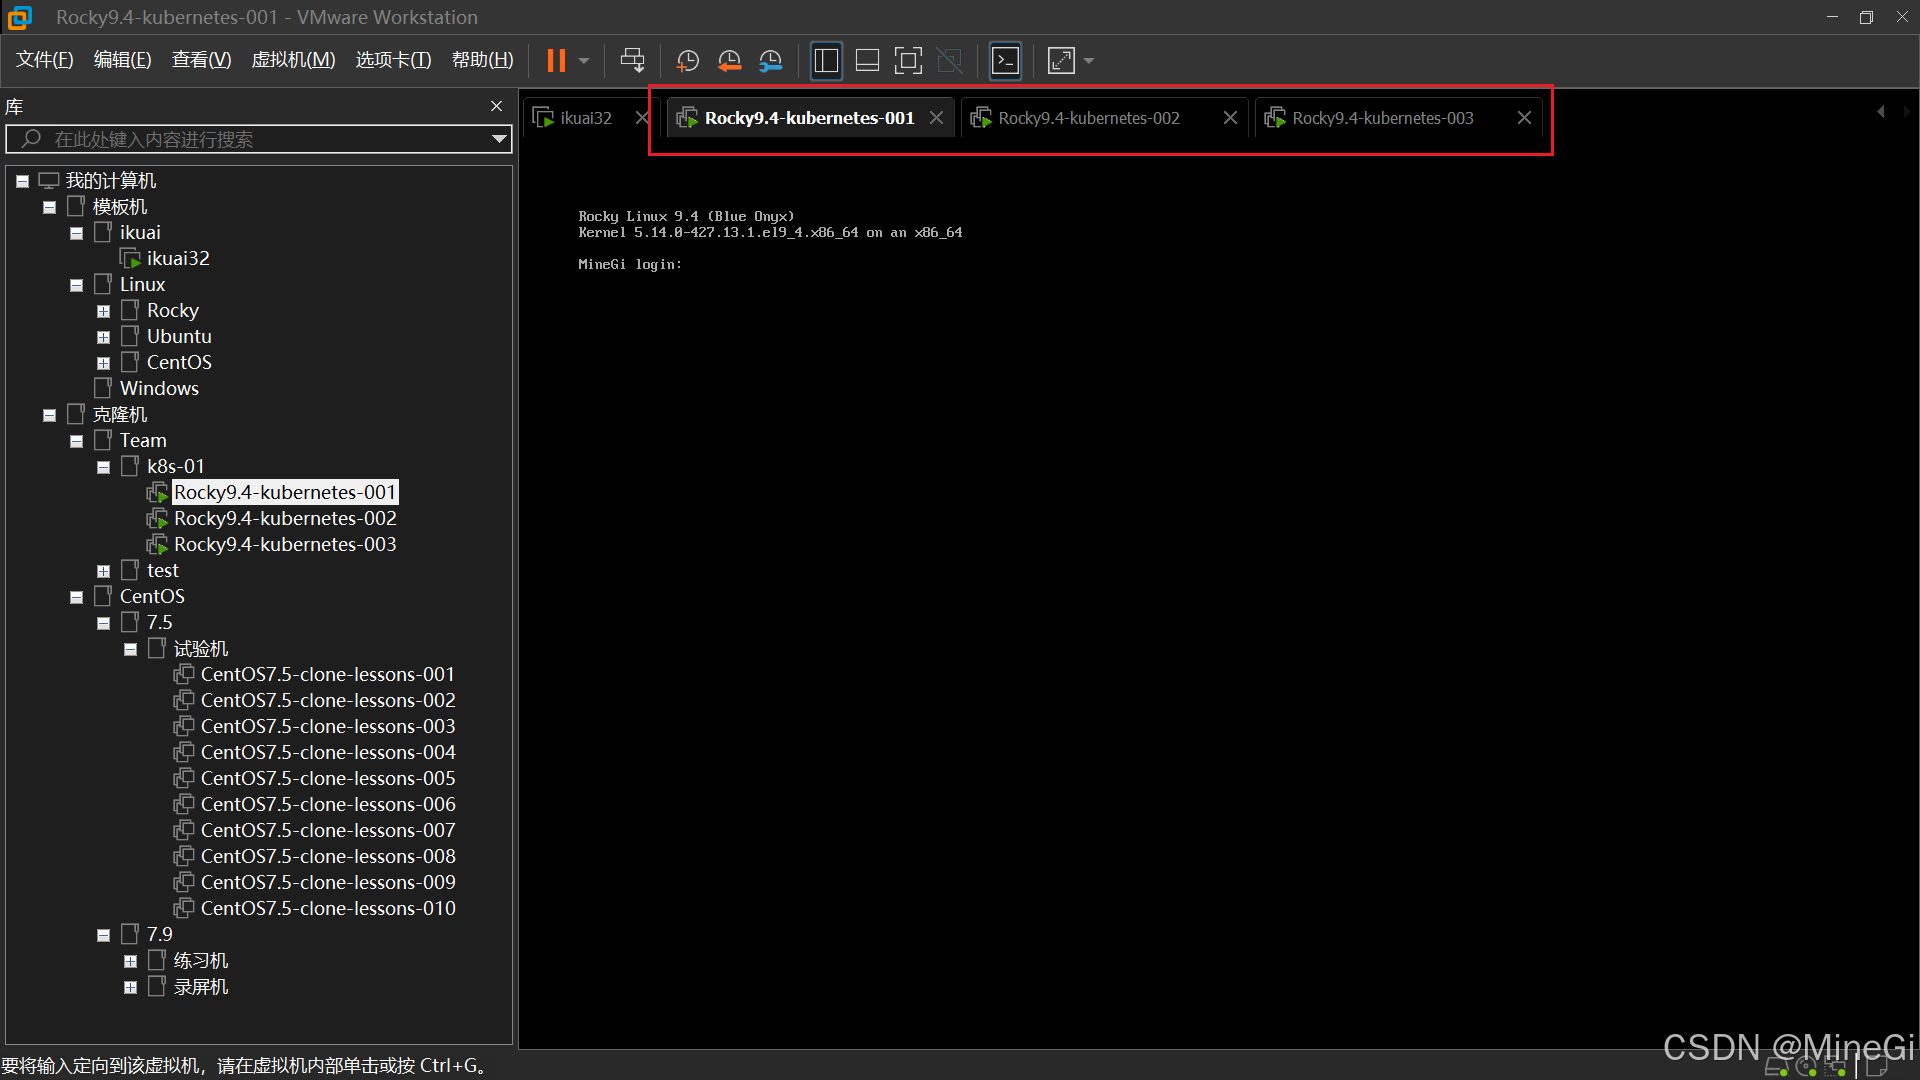Toggle the library sidebar view icon
This screenshot has width=1920, height=1080.
tap(826, 61)
